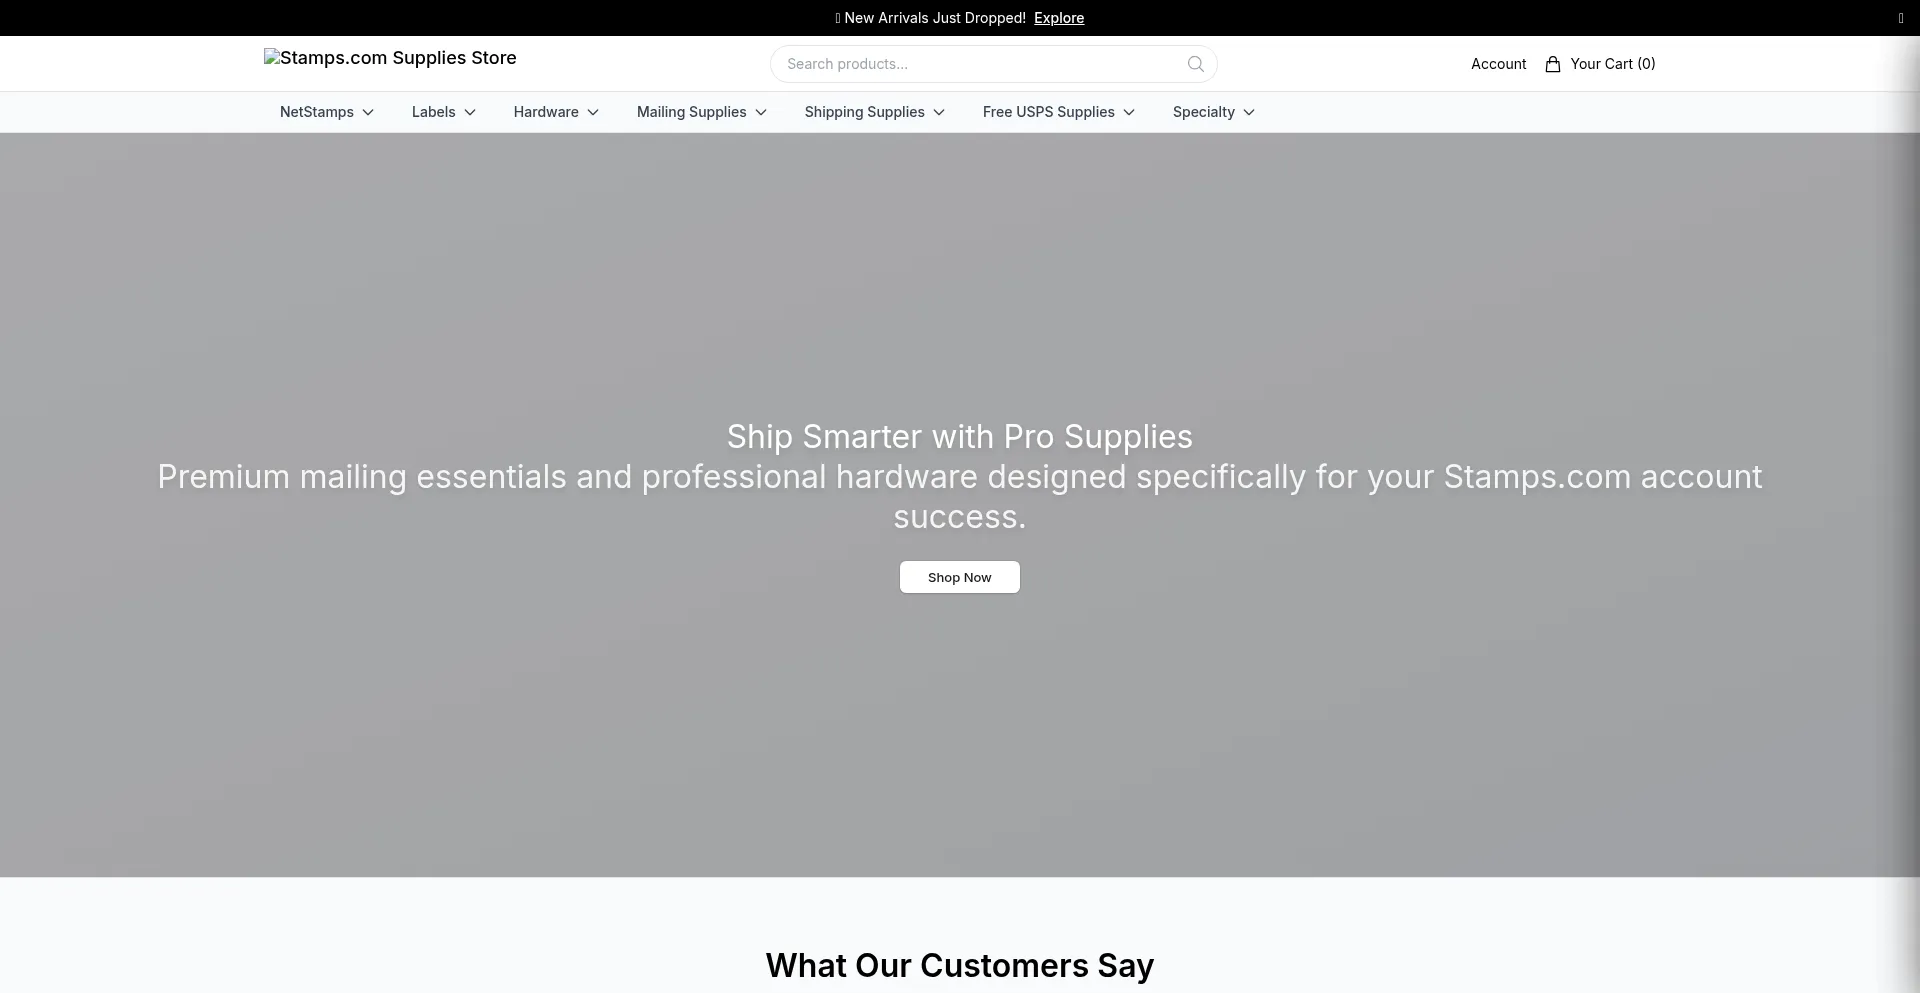Click the search magnifier icon
Image resolution: width=1920 pixels, height=993 pixels.
1195,64
